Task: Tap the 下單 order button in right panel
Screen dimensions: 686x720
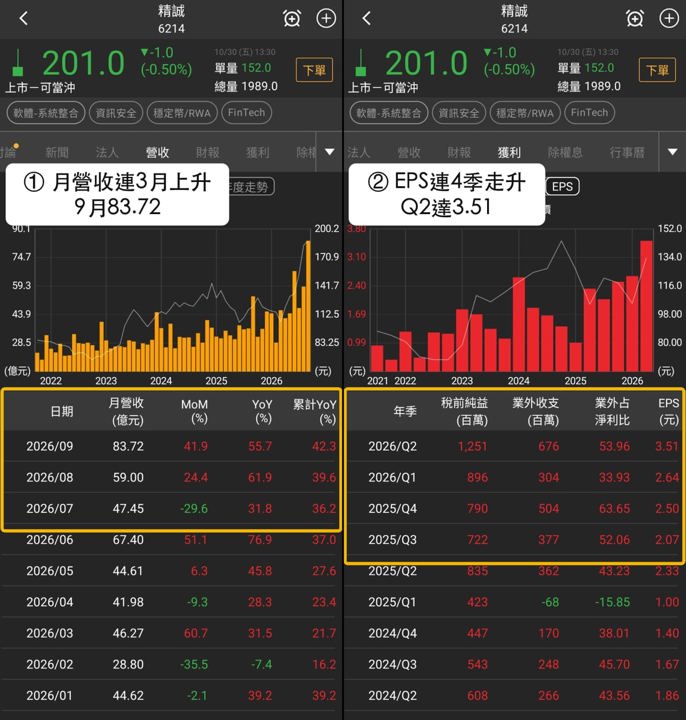Action: (x=657, y=70)
